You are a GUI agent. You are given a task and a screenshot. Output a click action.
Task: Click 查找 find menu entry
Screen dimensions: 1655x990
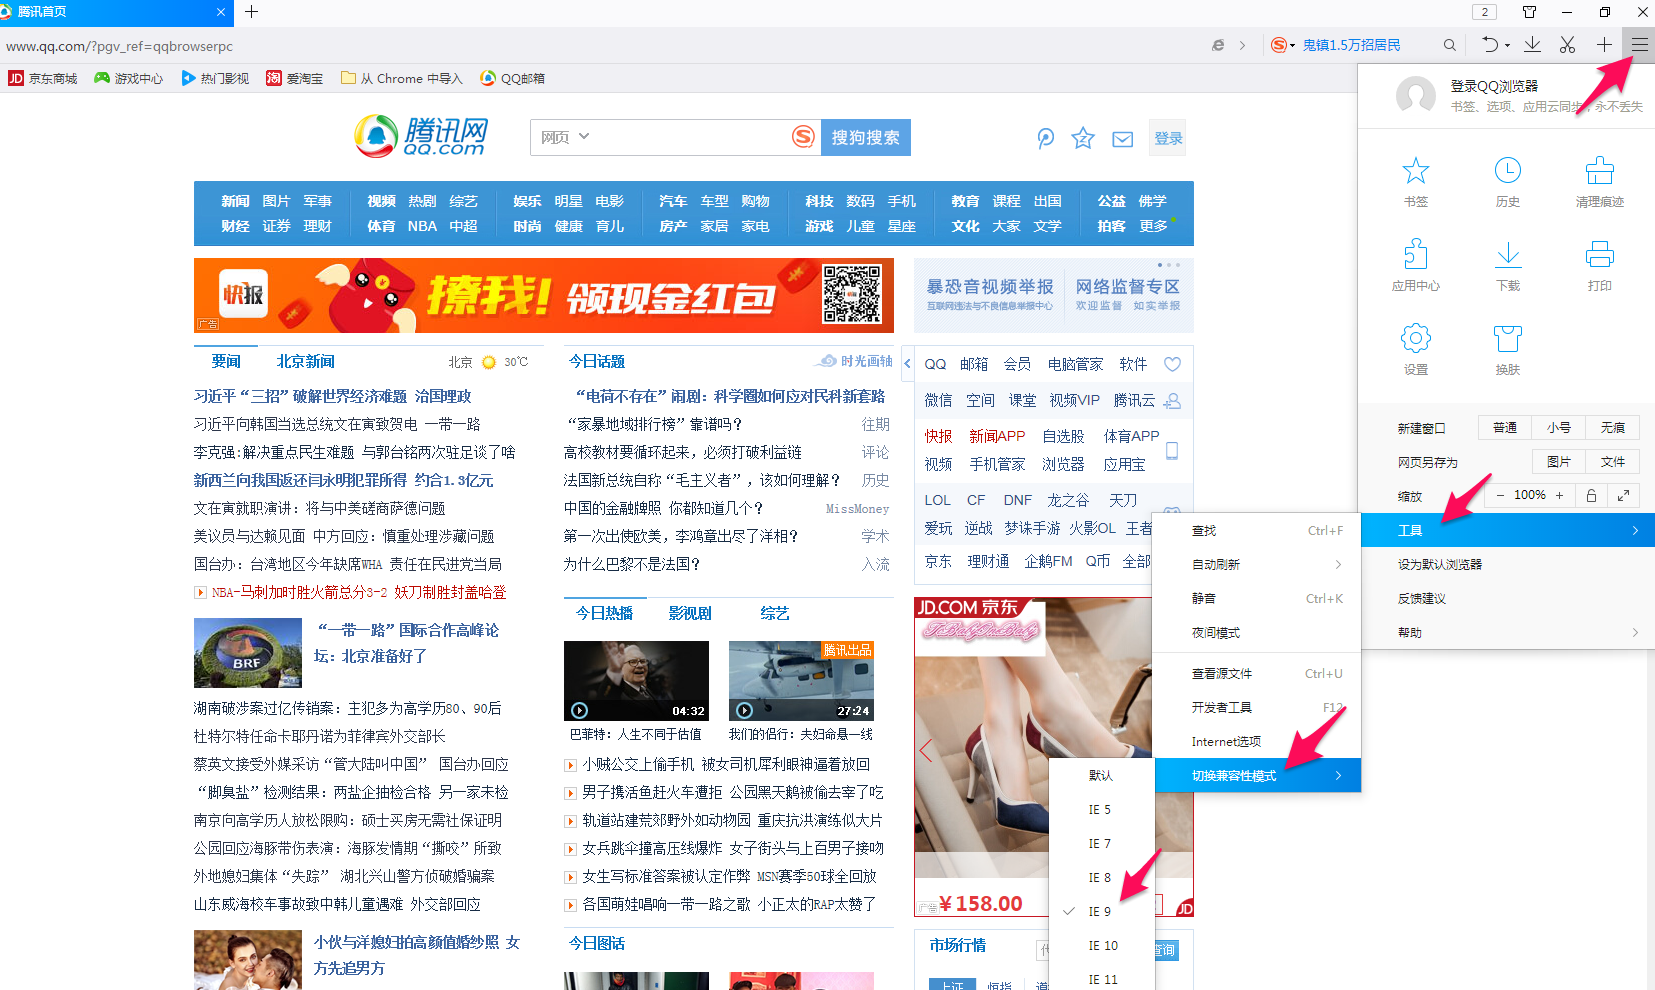tap(1256, 530)
